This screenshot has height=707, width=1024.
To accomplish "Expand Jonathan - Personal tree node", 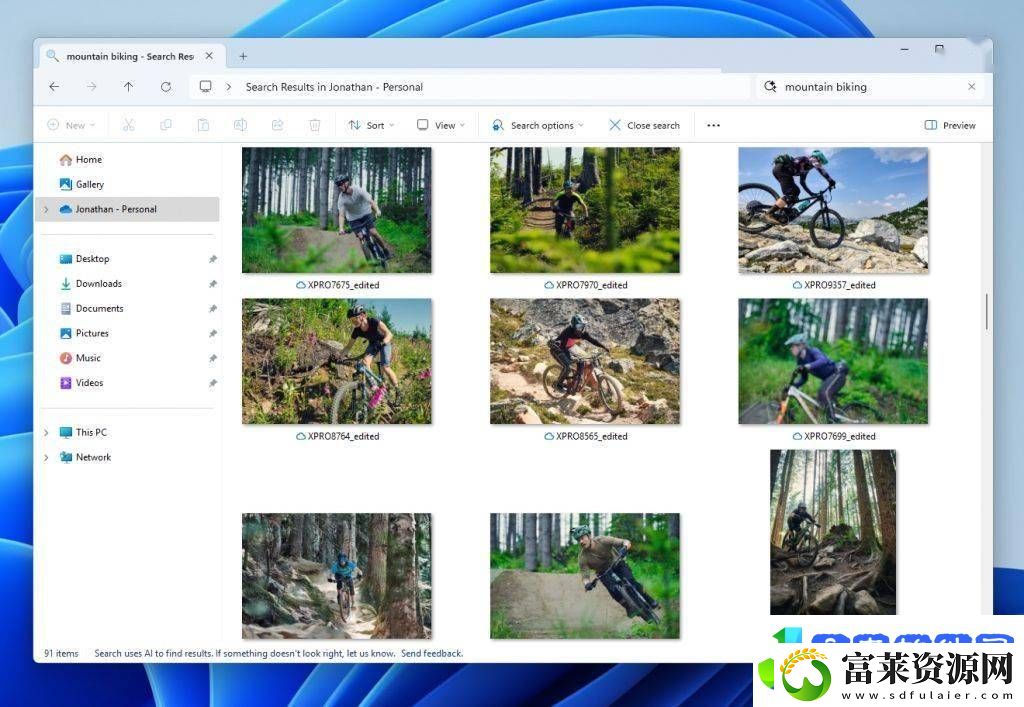I will click(46, 210).
